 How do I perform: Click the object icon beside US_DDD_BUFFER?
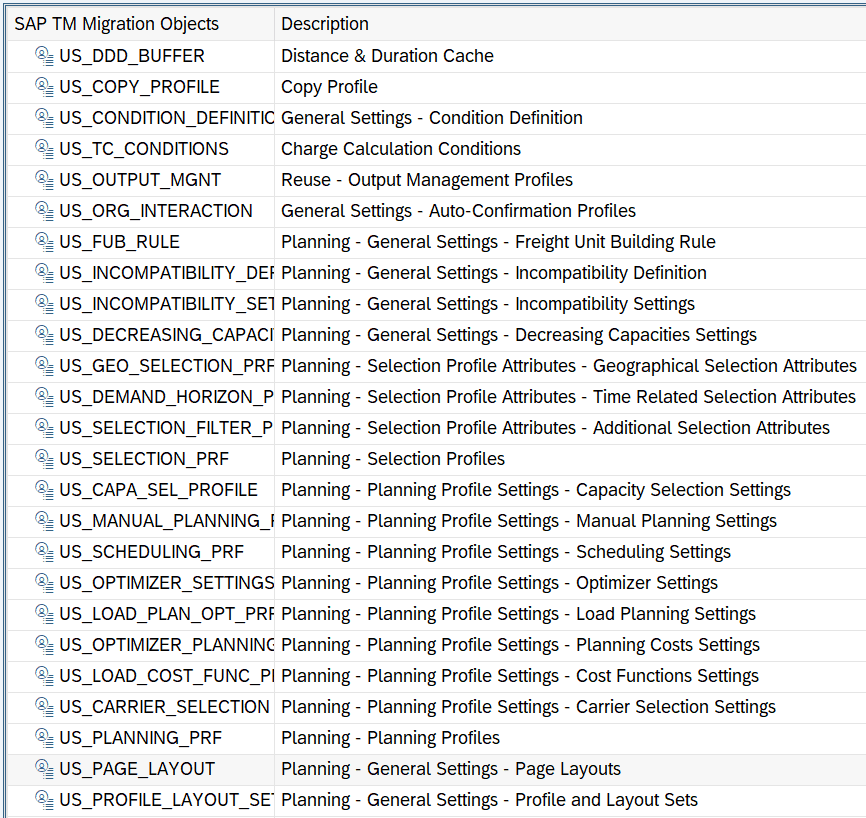(44, 56)
